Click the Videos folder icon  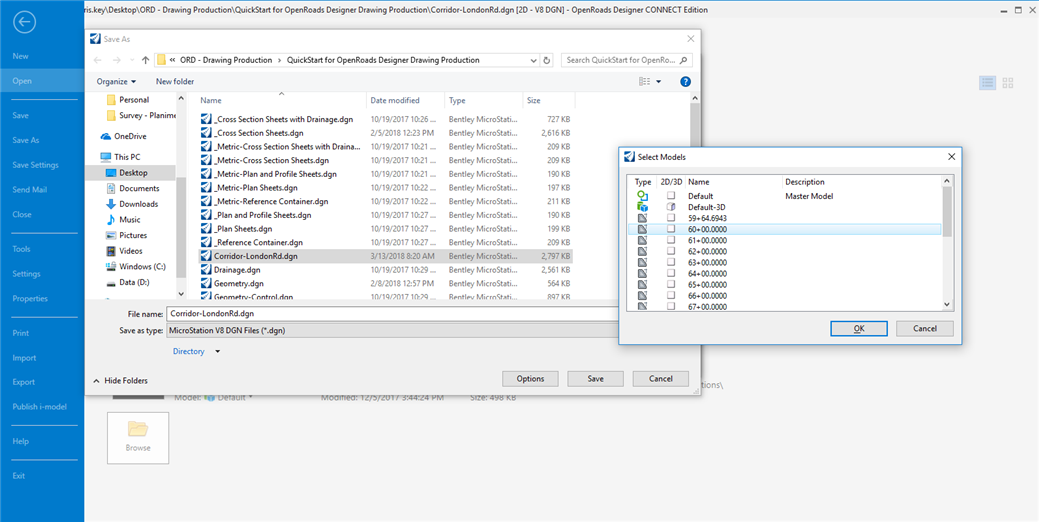click(111, 251)
